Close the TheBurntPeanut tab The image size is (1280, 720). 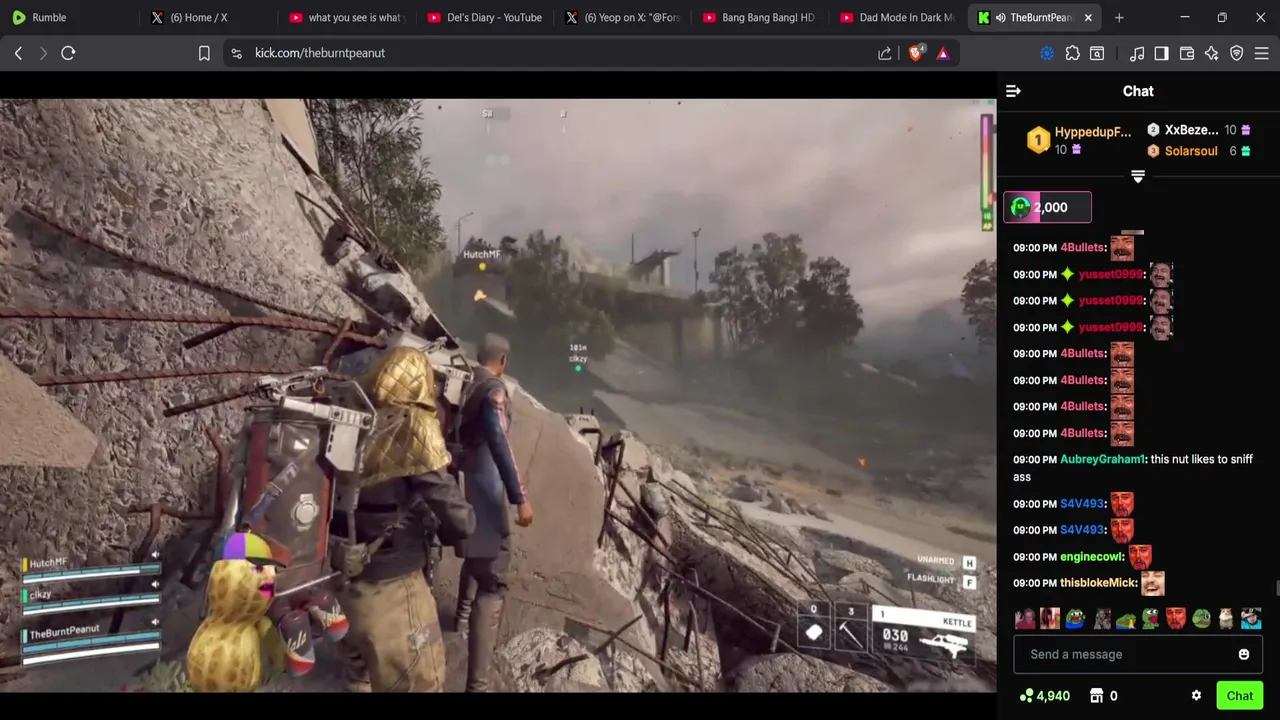(1088, 18)
